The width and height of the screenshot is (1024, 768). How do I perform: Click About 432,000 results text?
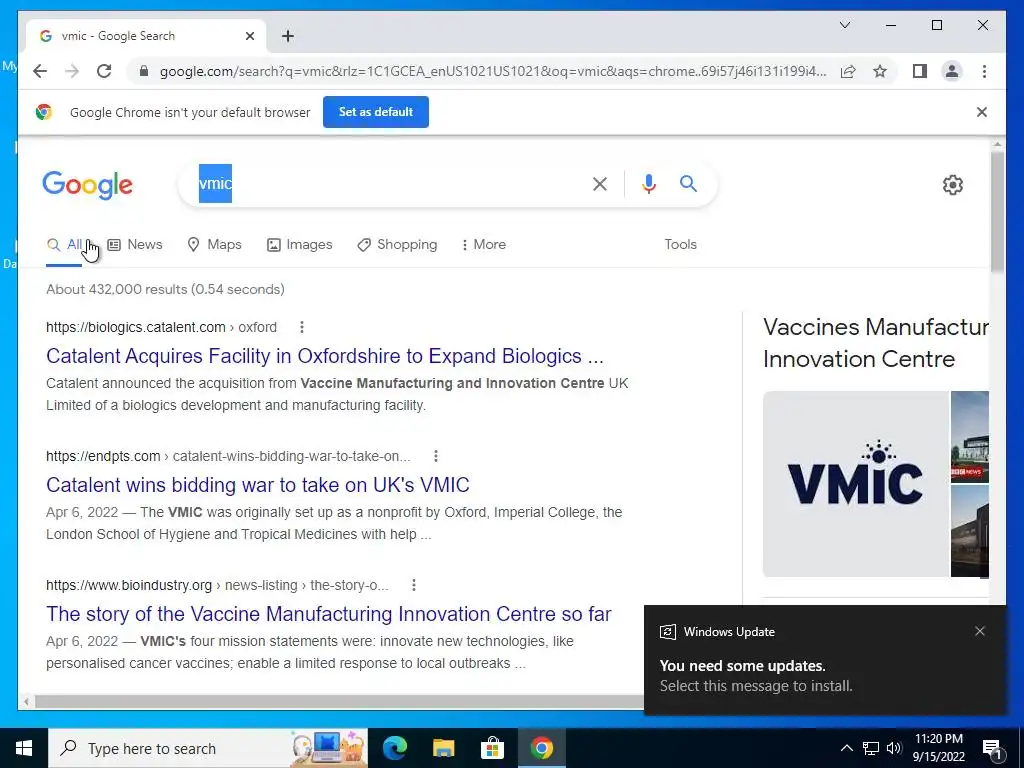165,289
